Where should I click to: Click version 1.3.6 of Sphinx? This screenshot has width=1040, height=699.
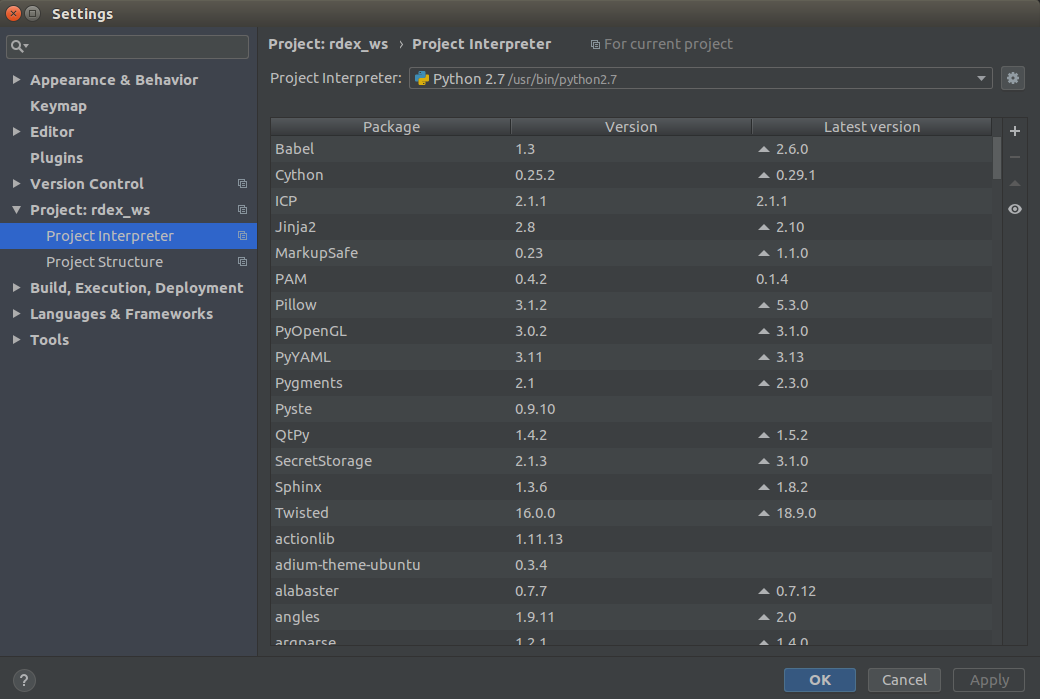531,487
